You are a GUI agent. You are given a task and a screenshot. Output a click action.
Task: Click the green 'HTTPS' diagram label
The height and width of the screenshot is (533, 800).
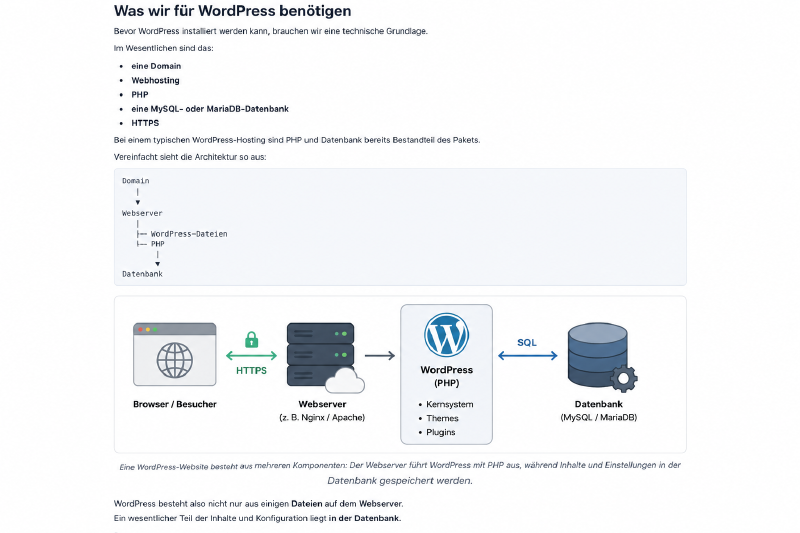tap(252, 371)
